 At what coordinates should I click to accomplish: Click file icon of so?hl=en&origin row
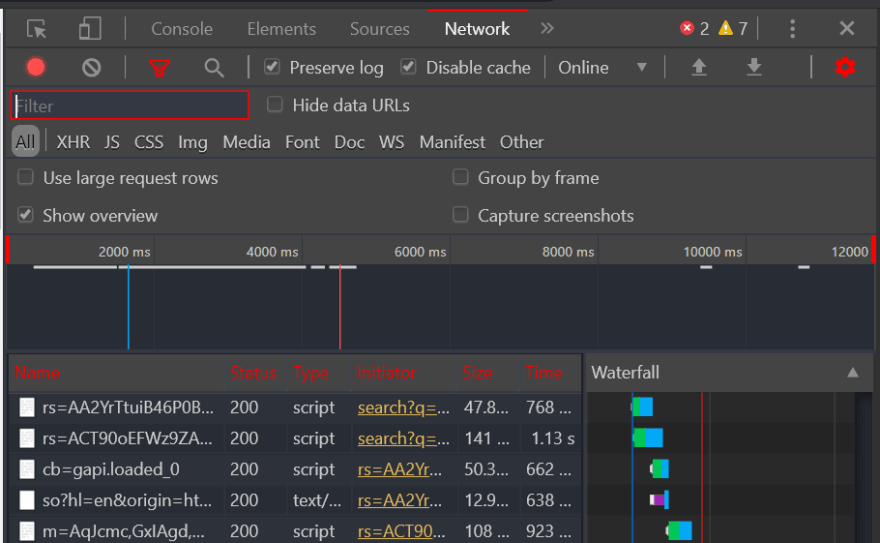click(x=27, y=500)
